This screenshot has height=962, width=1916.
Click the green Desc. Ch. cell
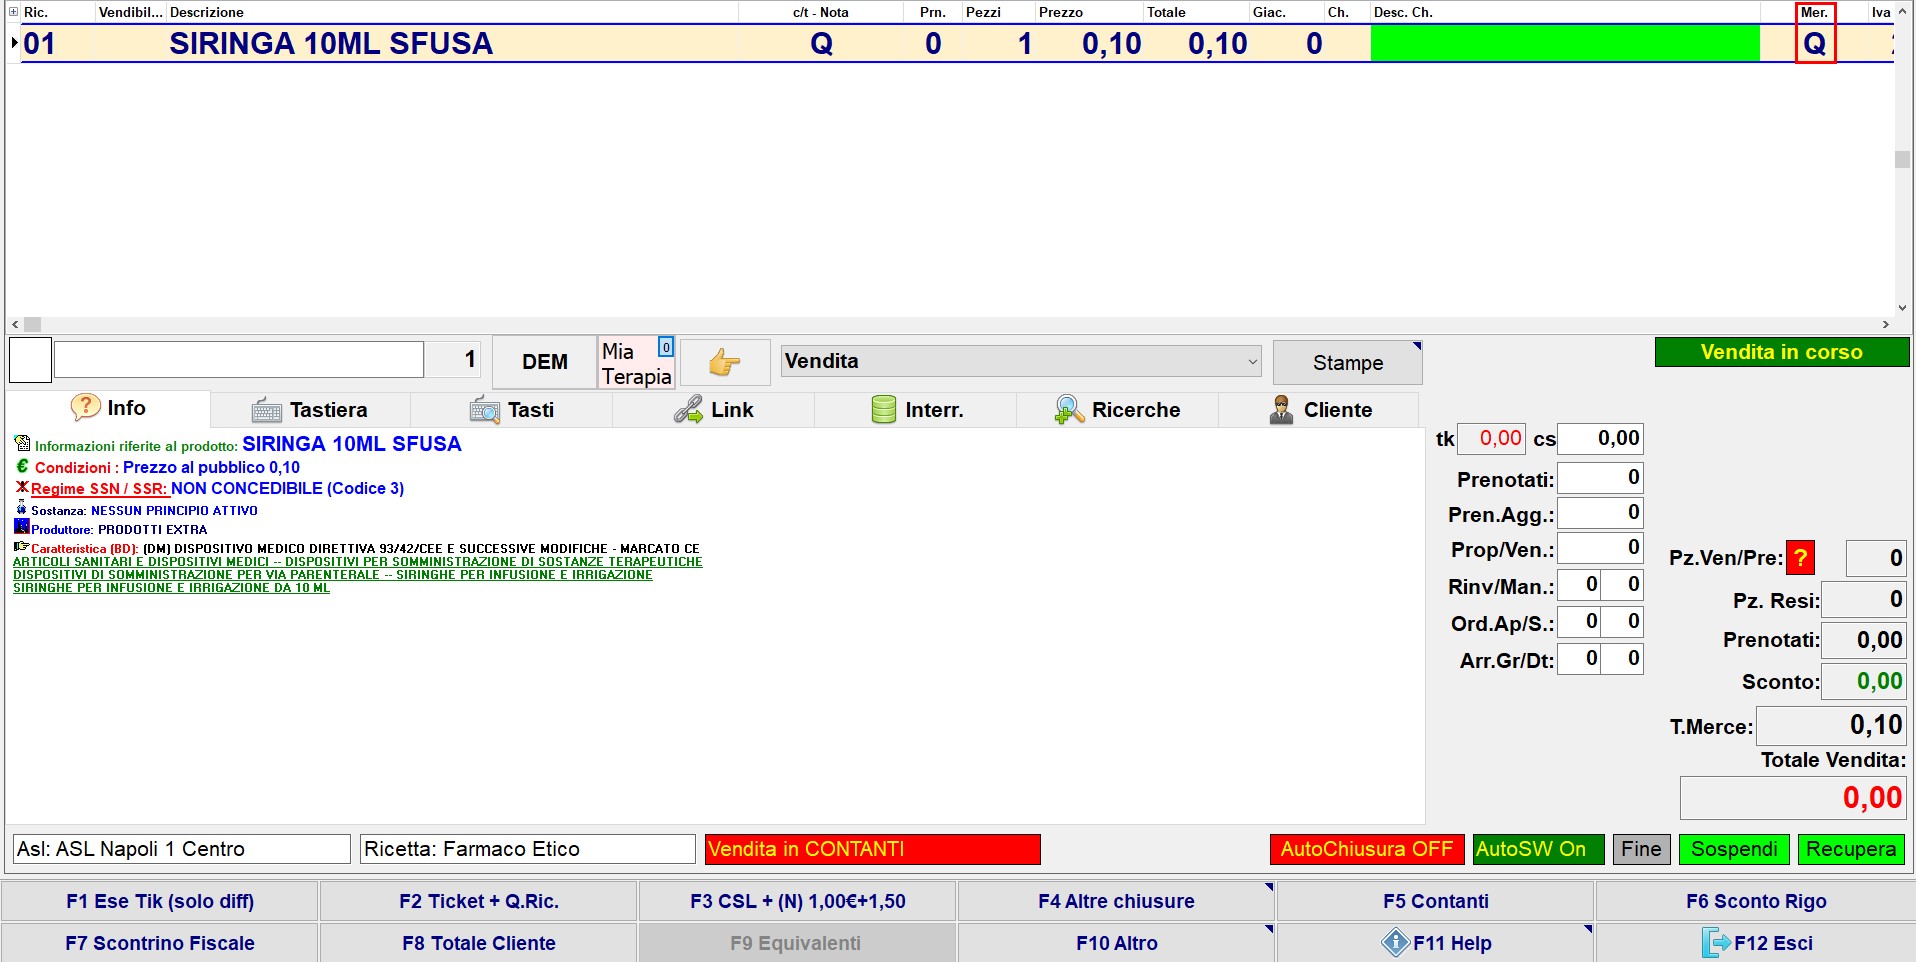pyautogui.click(x=1564, y=44)
